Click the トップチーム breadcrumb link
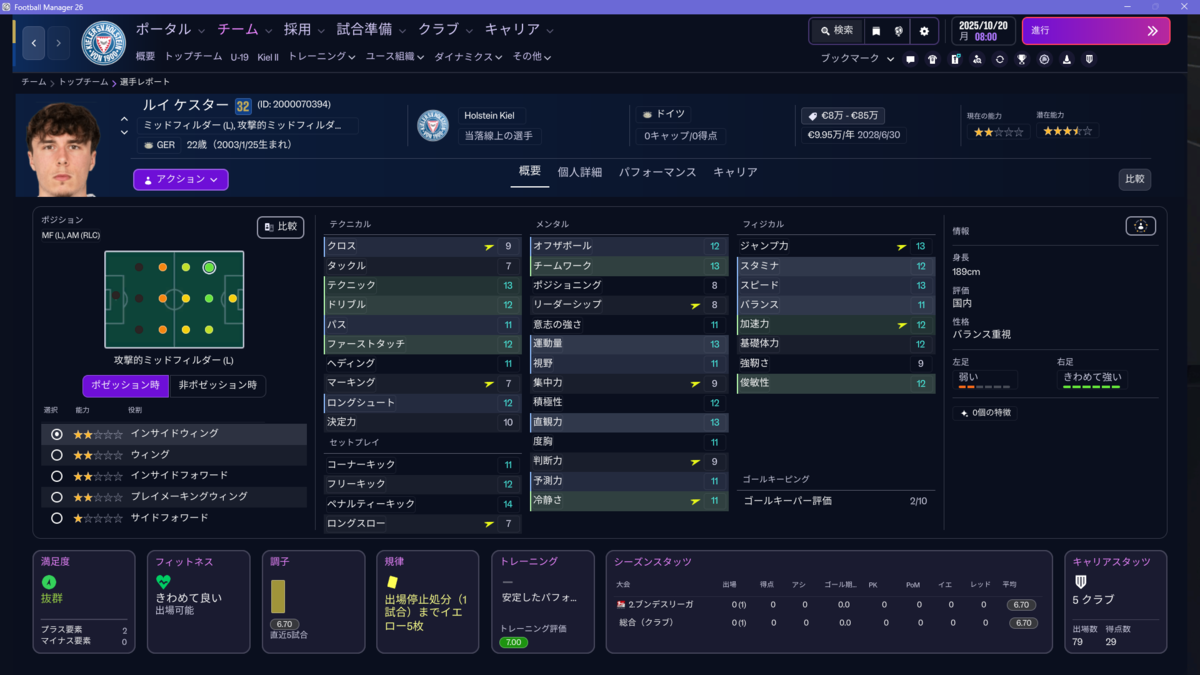Screen dimensions: 1200x675 (x=83, y=82)
